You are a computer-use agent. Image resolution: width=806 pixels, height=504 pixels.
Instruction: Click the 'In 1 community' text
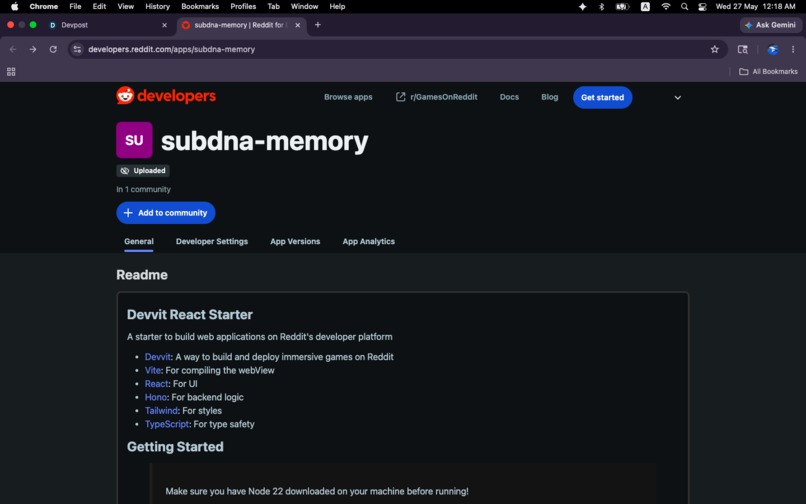[x=143, y=189]
